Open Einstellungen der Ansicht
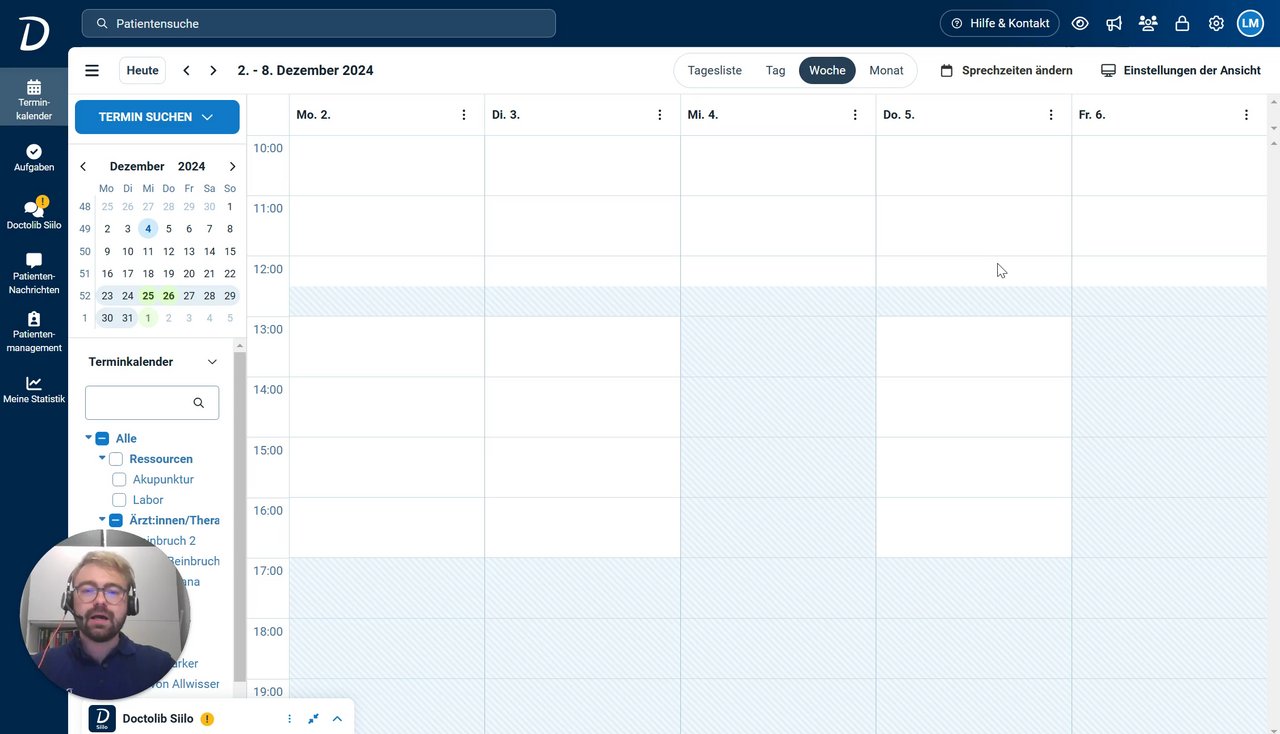 tap(1181, 70)
